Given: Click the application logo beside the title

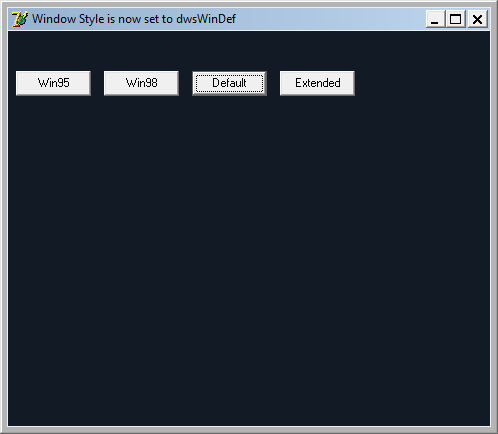Looking at the screenshot, I should pyautogui.click(x=20, y=19).
